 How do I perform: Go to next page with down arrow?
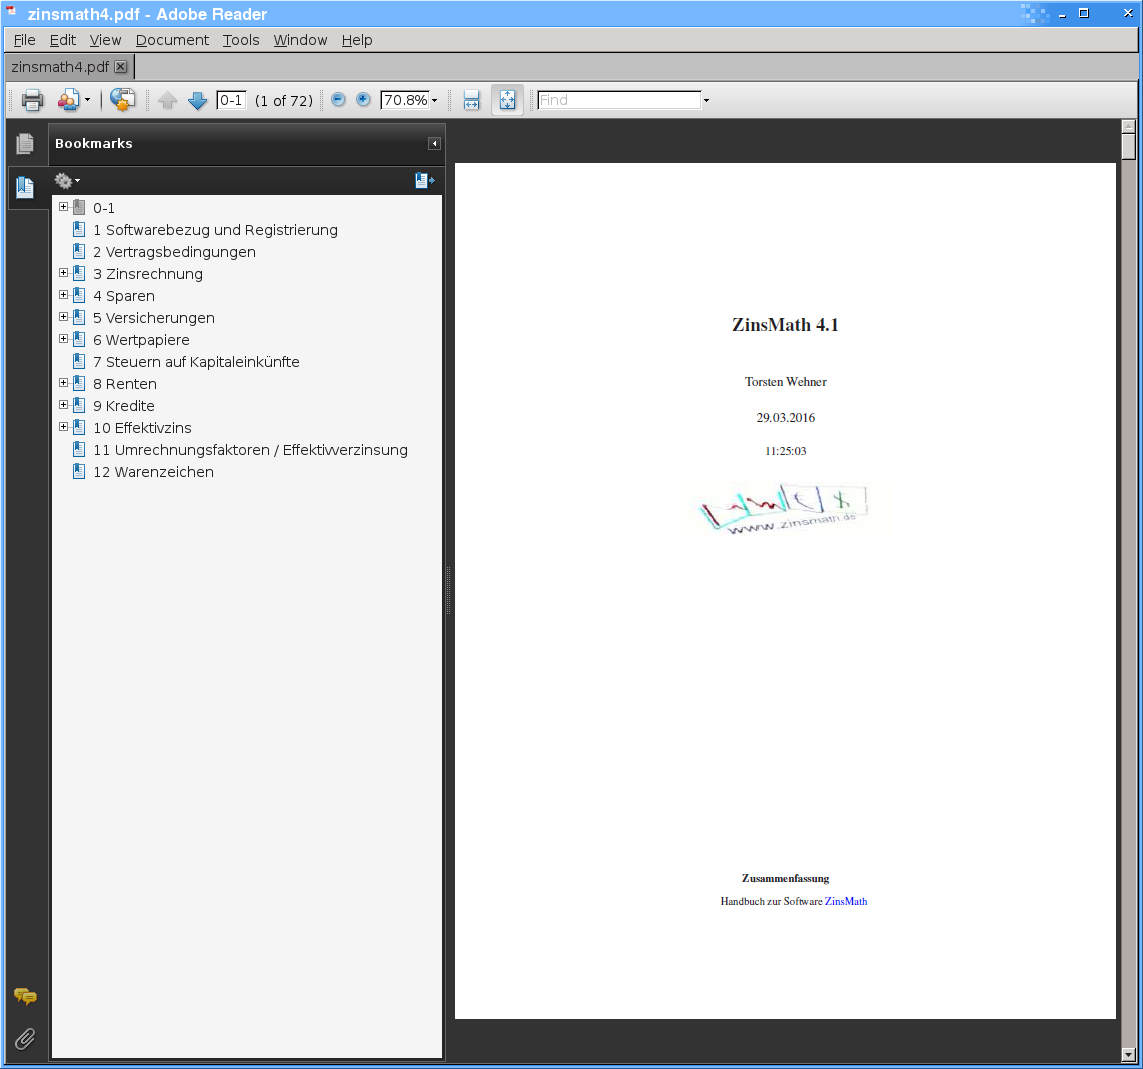198,100
